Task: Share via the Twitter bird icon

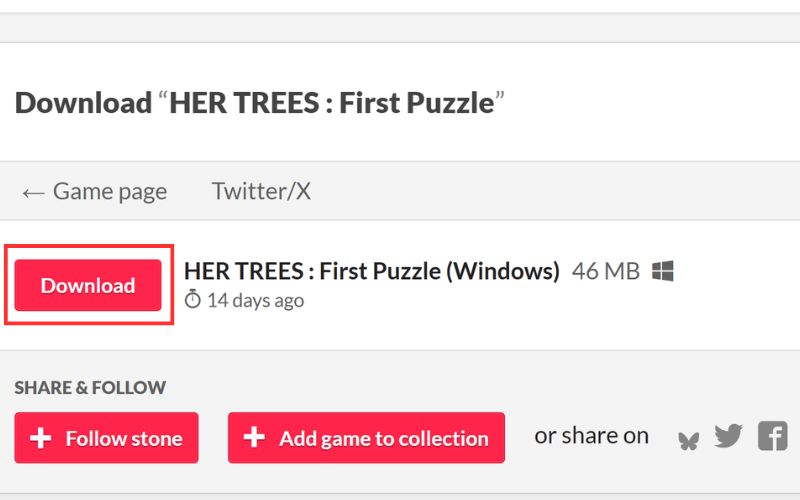Action: pos(728,436)
